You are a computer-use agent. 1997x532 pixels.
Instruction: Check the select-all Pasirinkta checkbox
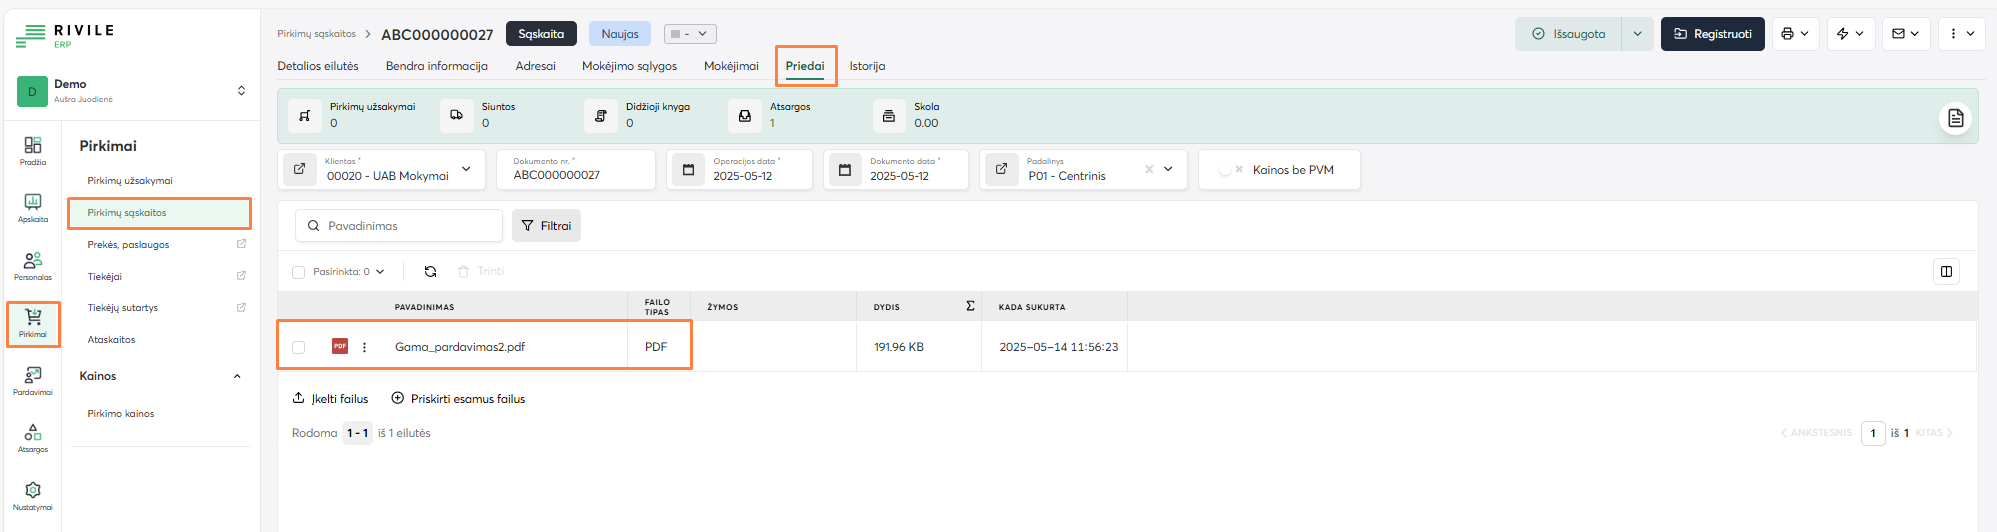coord(298,272)
